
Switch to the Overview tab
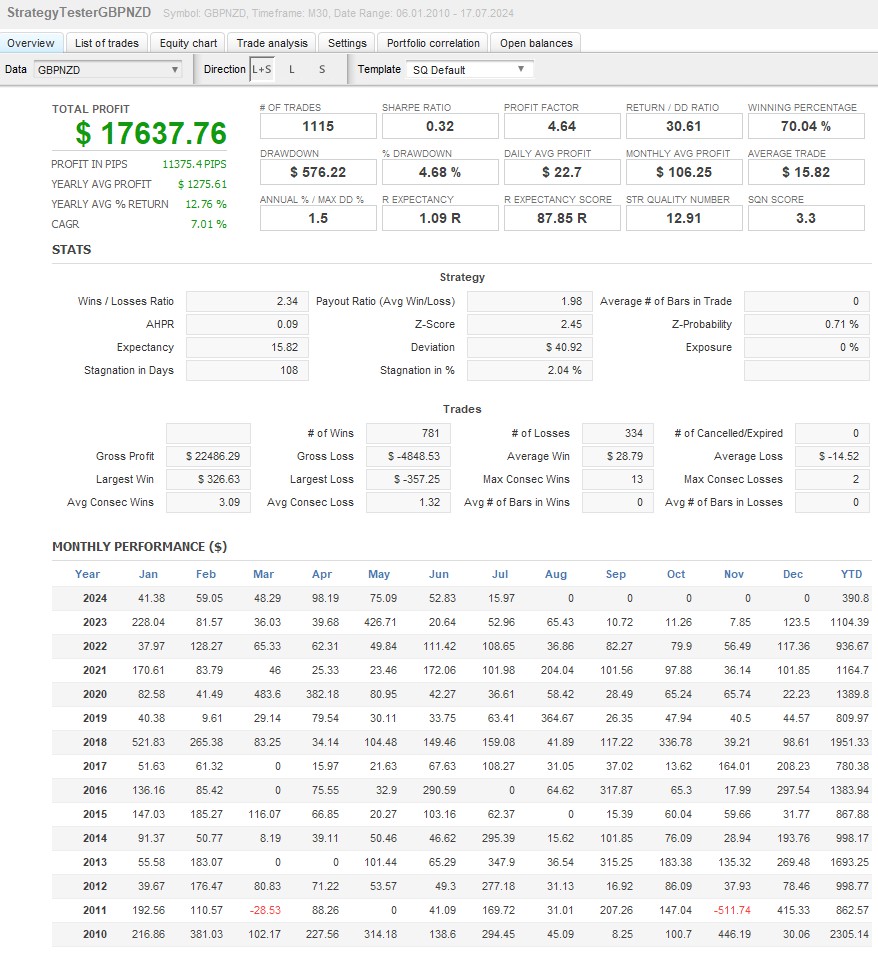coord(31,43)
